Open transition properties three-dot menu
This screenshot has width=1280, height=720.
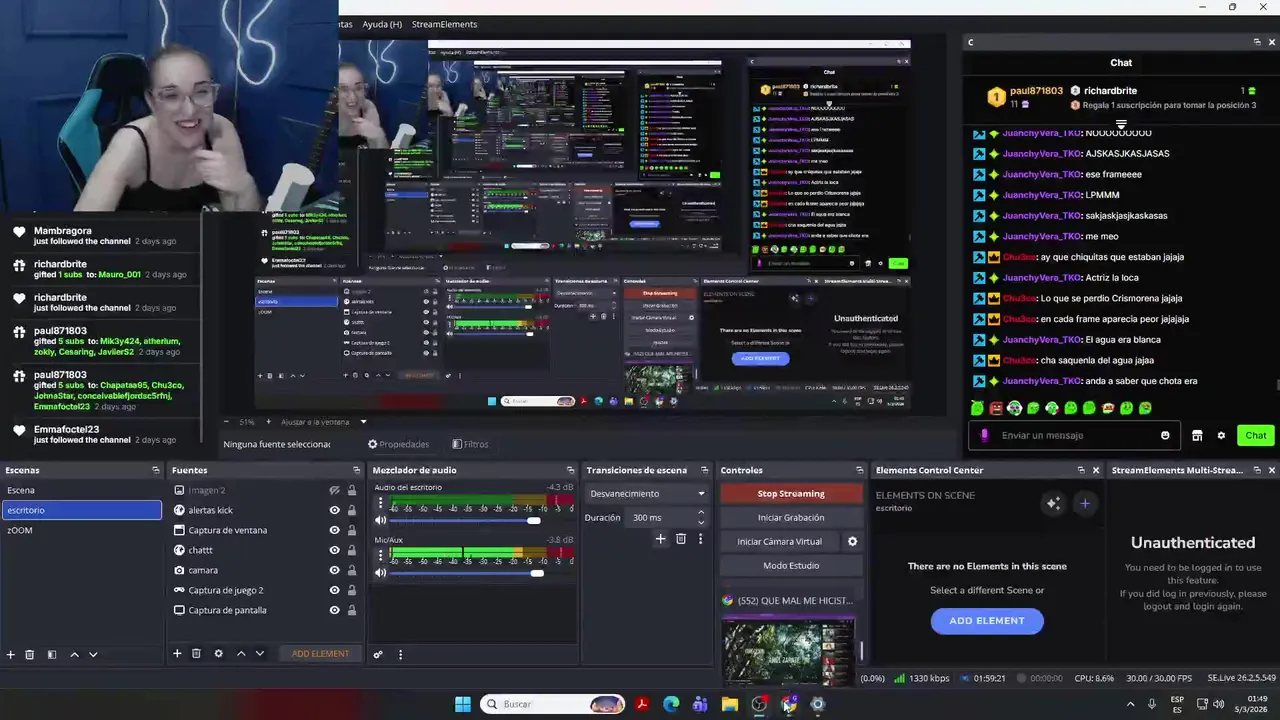pyautogui.click(x=700, y=539)
